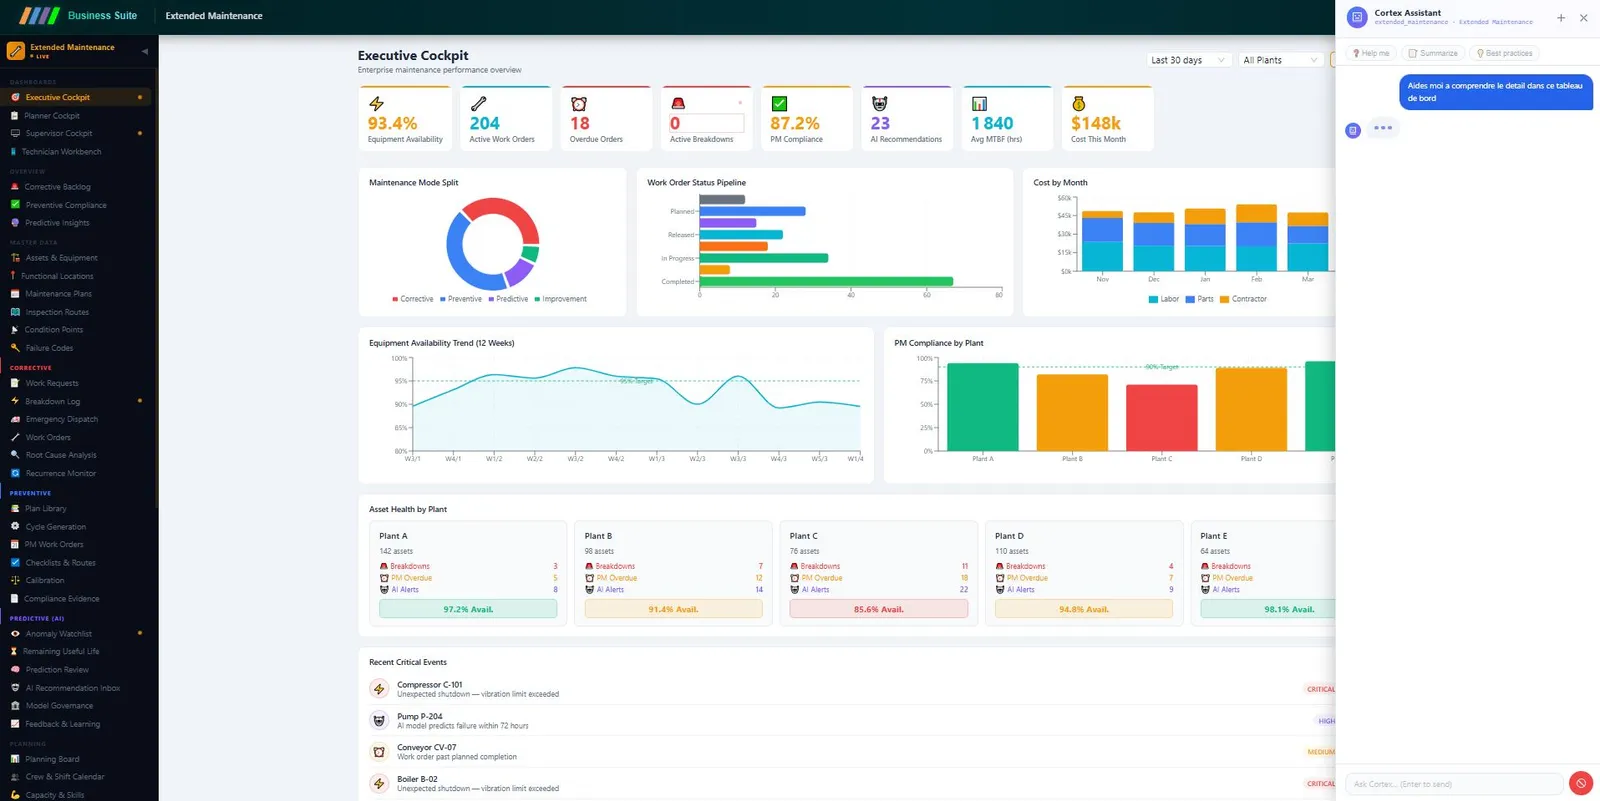Viewport: 1600px width, 801px height.
Task: Click the Summarize suggestion button
Action: (x=1433, y=53)
